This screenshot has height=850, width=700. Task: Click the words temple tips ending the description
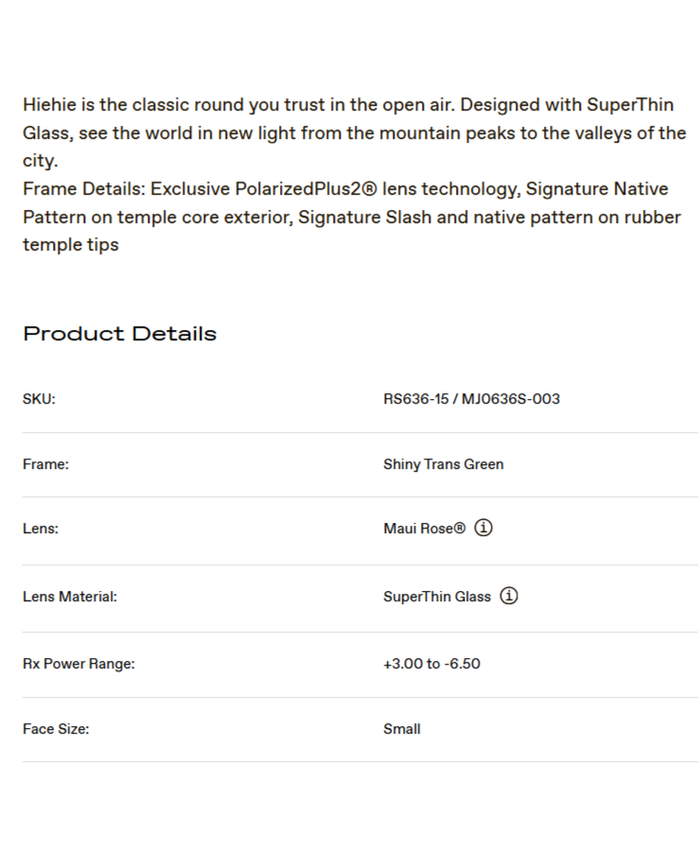71,245
